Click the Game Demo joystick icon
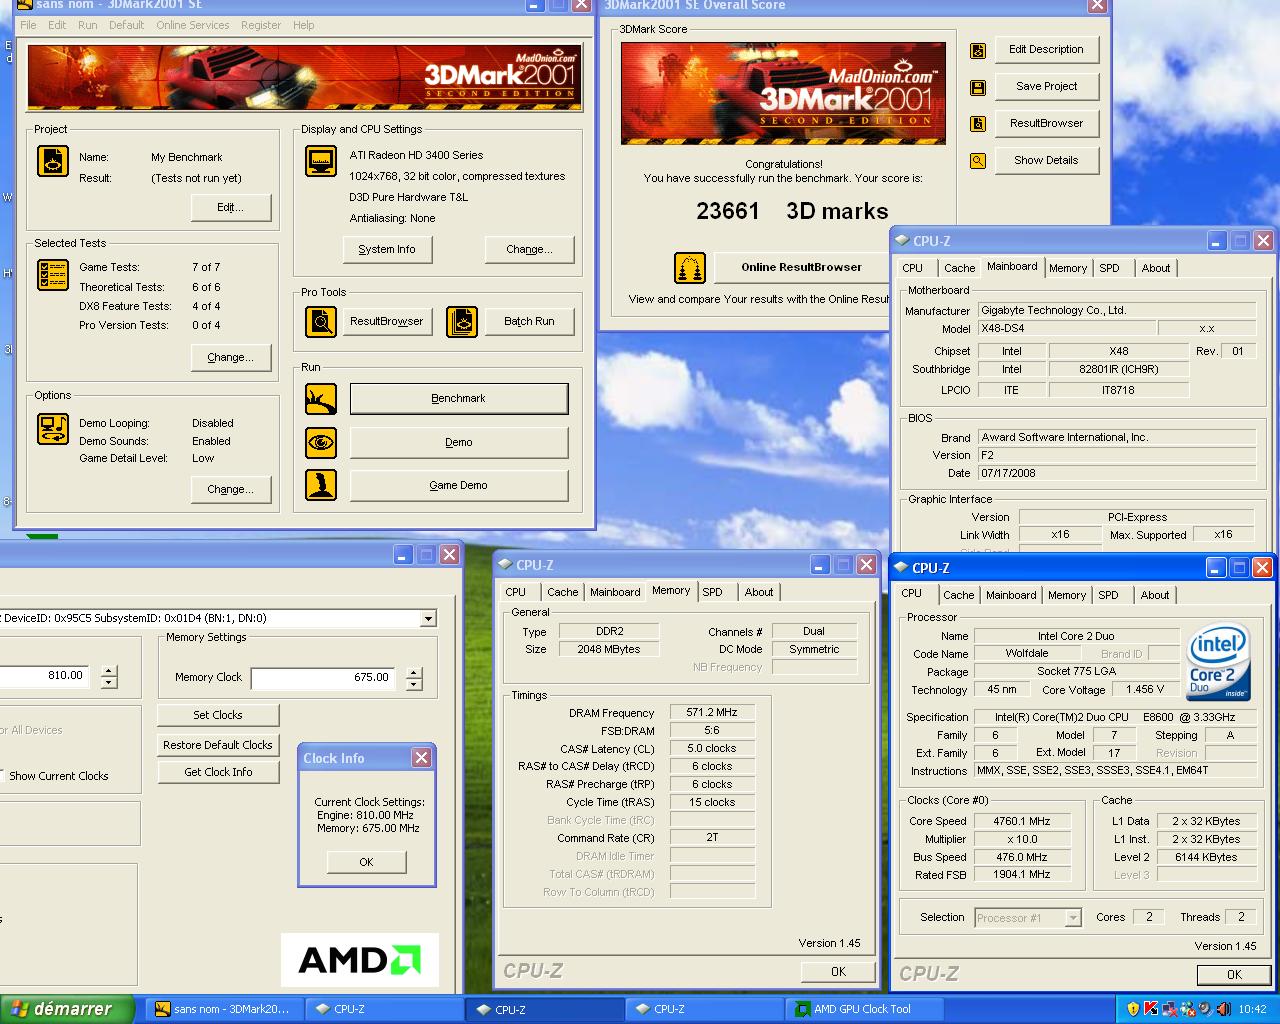Image resolution: width=1280 pixels, height=1024 pixels. tap(321, 485)
